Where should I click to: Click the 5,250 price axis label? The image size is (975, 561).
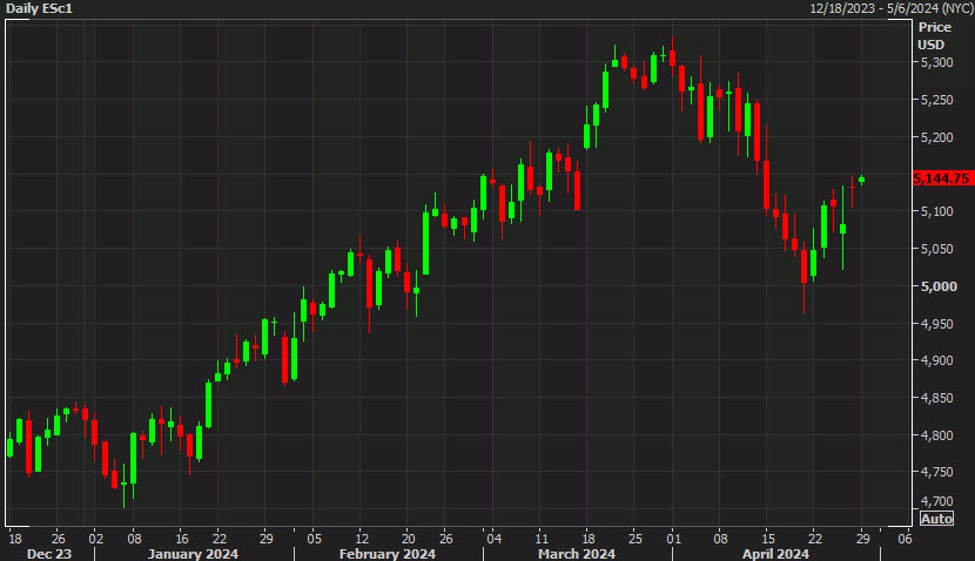click(936, 100)
